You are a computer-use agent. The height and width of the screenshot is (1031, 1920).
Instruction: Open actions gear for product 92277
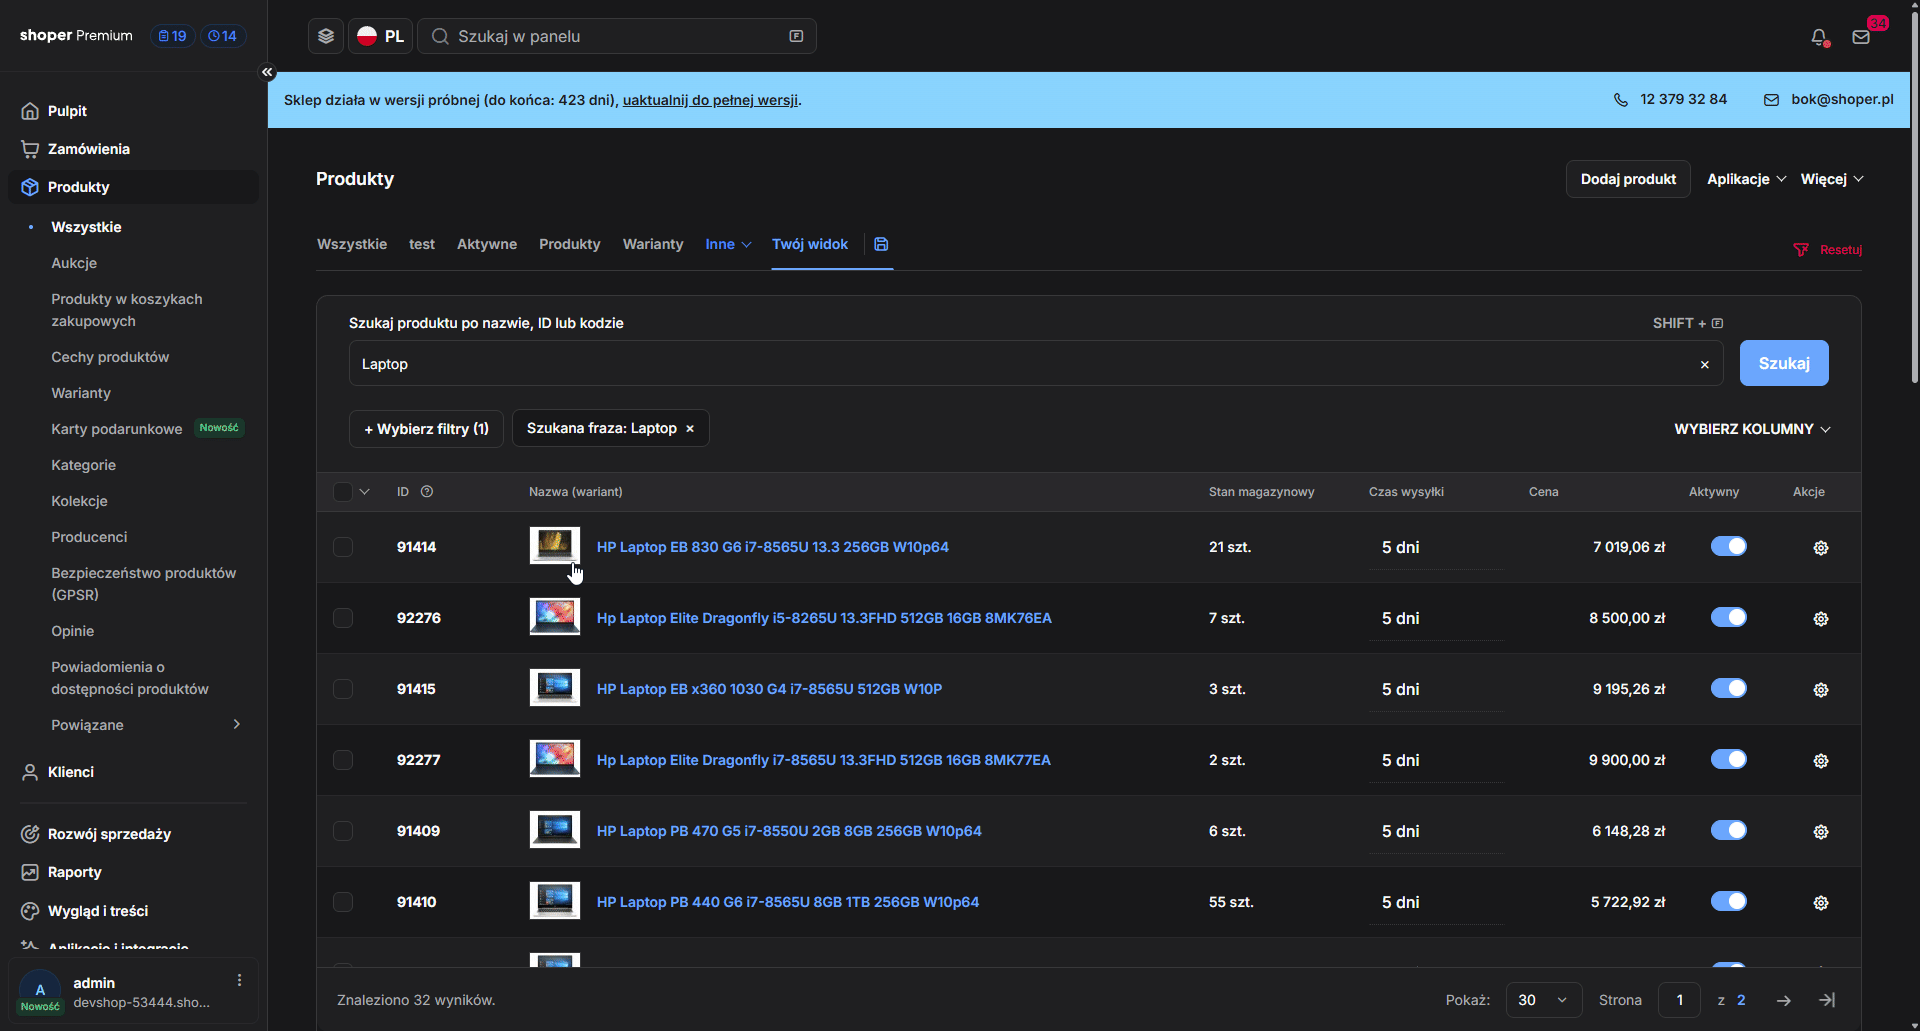click(x=1821, y=761)
